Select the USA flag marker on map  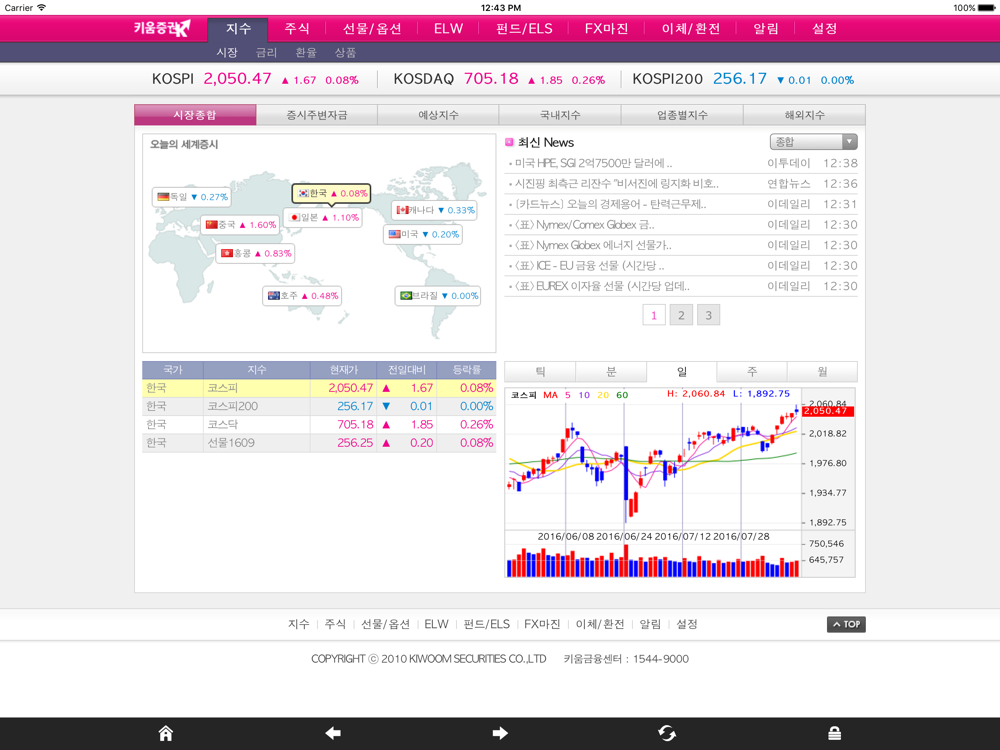[x=423, y=234]
